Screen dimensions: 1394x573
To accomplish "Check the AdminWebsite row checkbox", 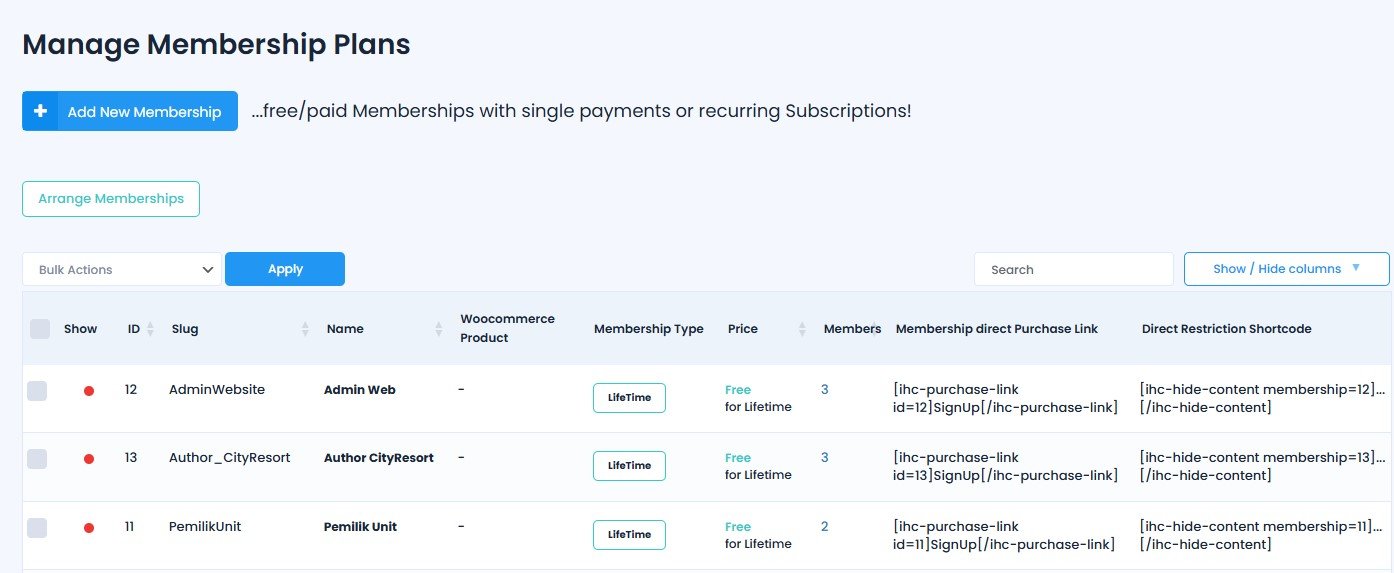I will pos(37,391).
